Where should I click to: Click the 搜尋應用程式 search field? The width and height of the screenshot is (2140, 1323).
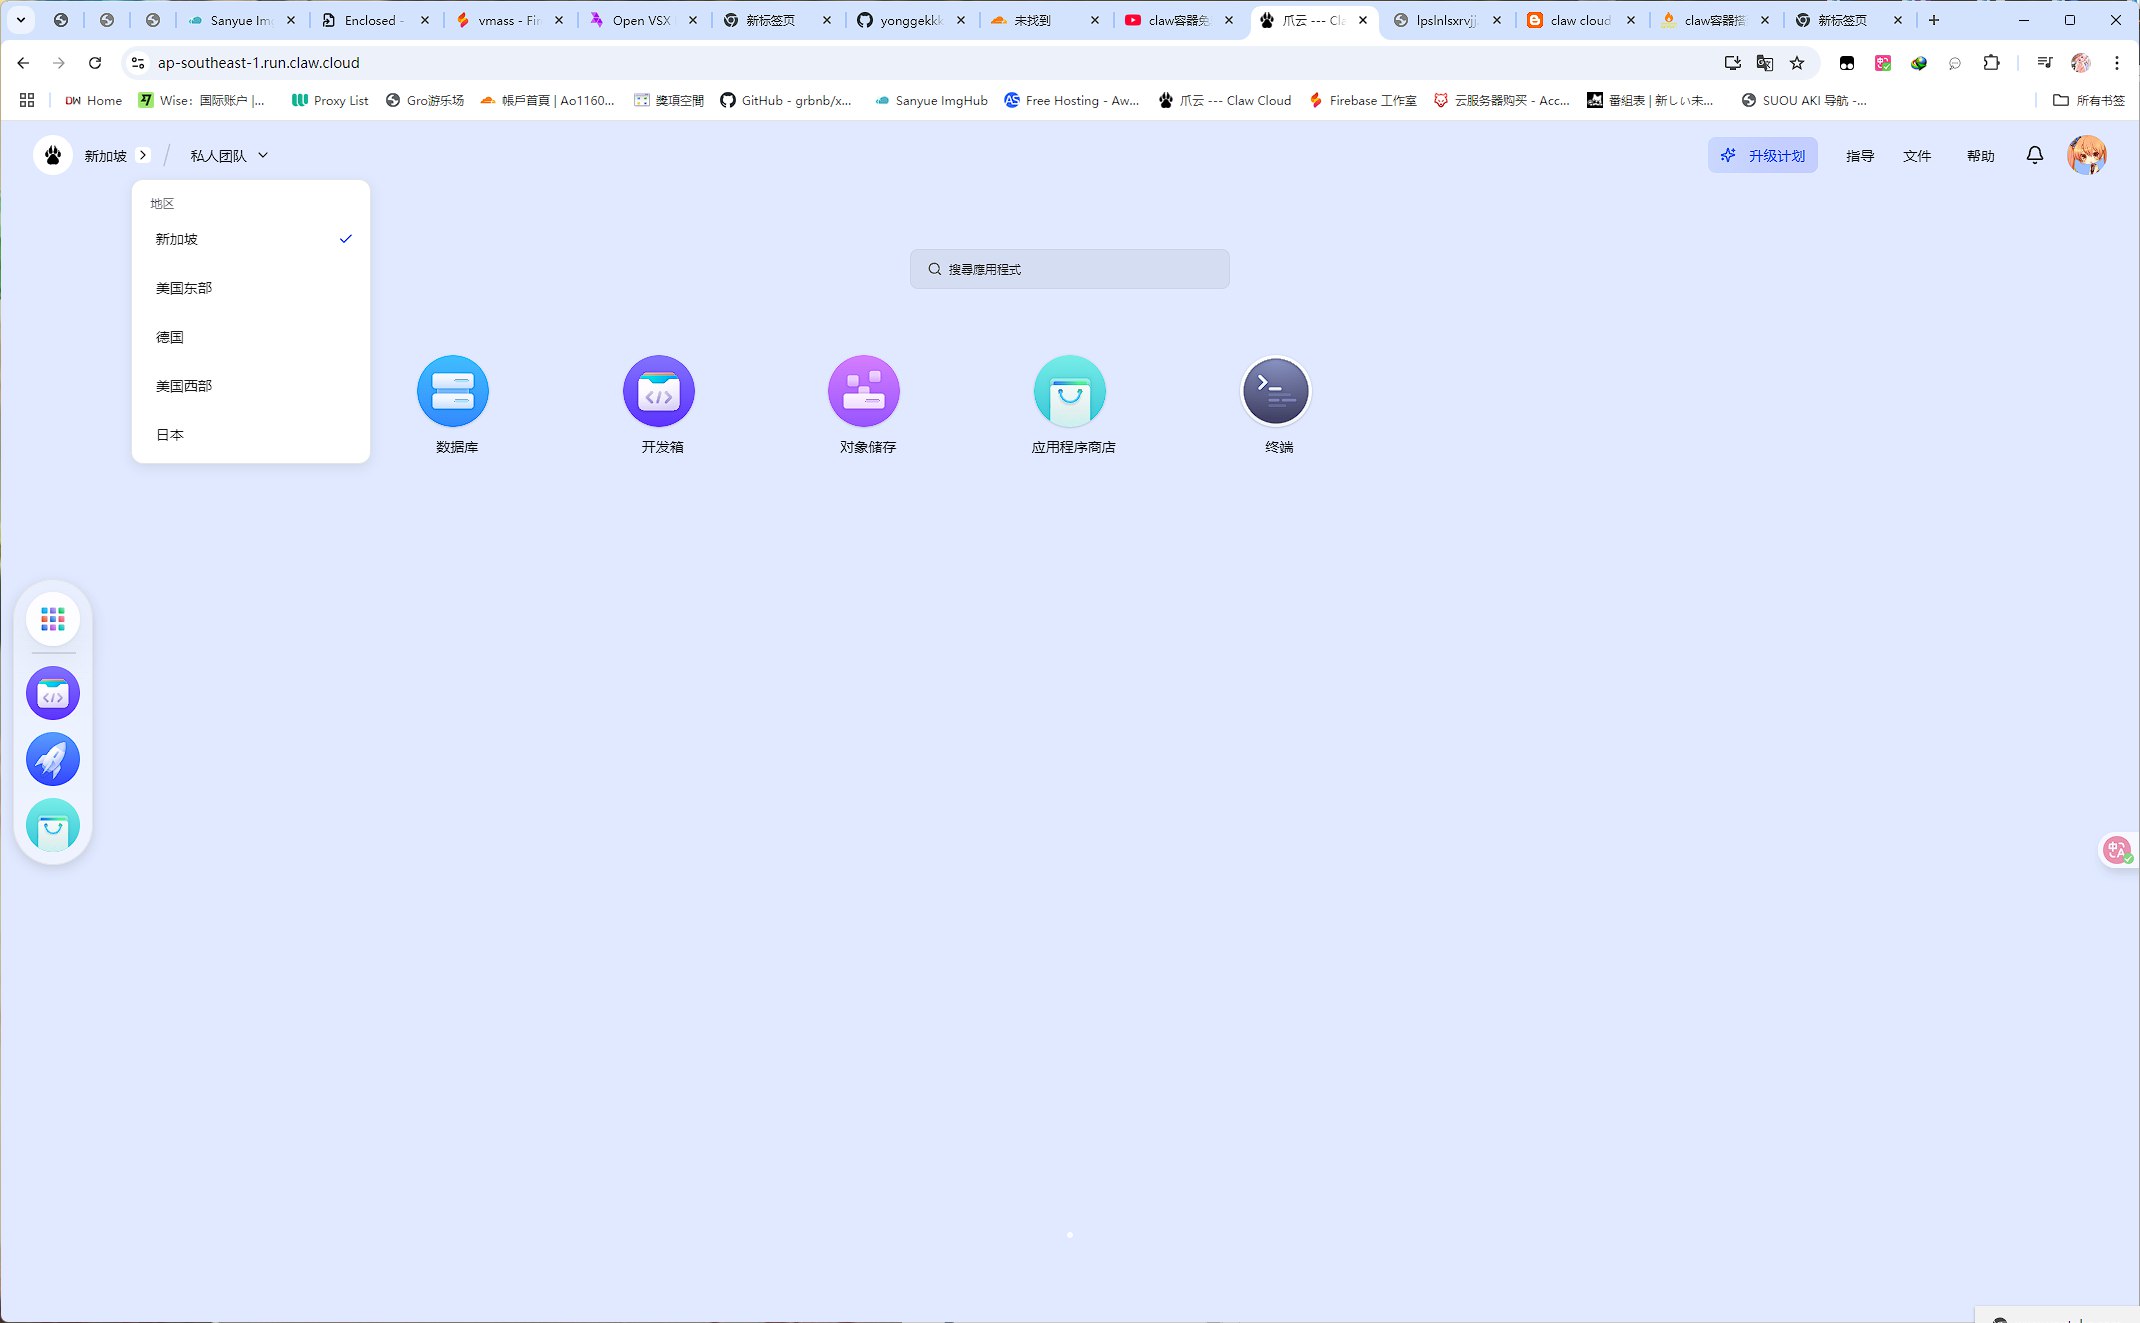pyautogui.click(x=1069, y=269)
